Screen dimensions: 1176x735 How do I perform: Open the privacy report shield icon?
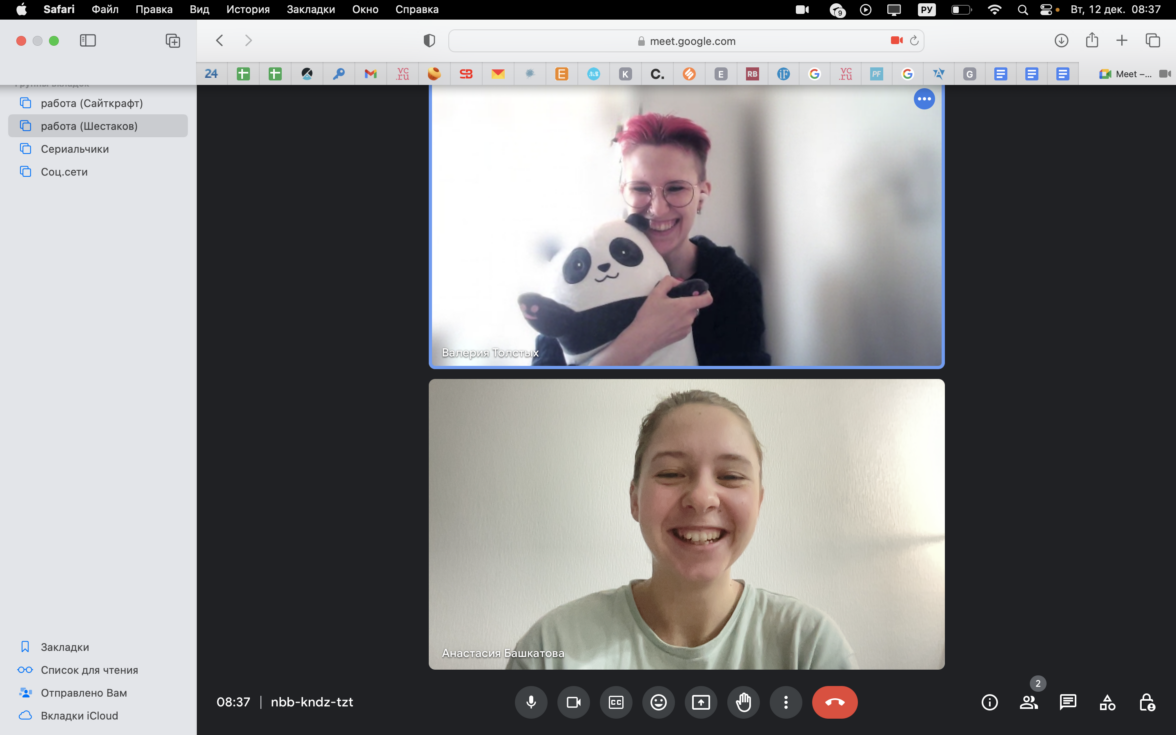(429, 40)
